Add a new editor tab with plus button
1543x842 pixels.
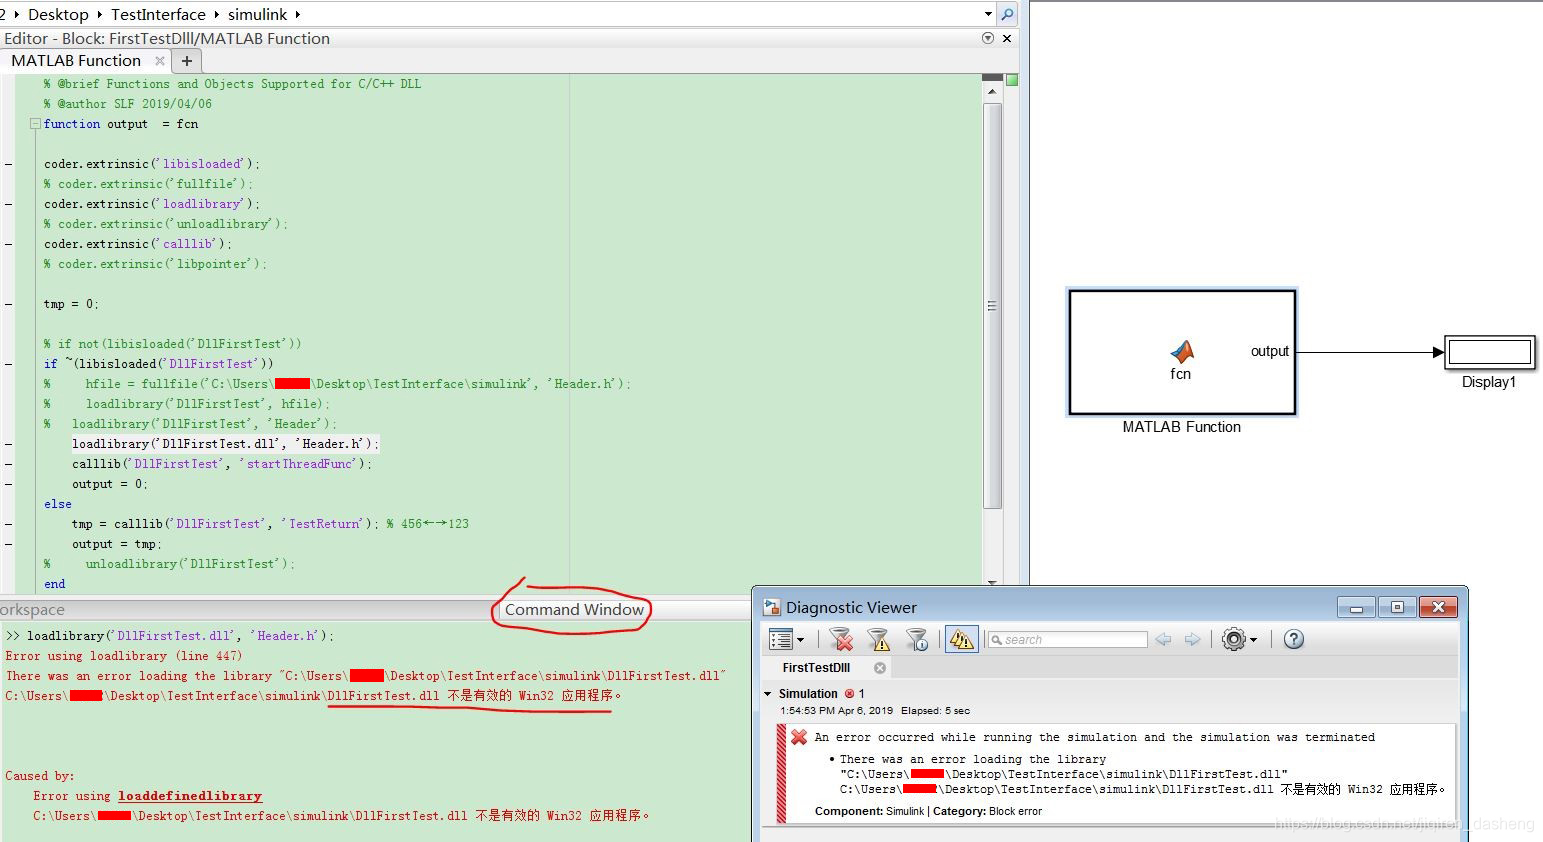click(x=187, y=61)
